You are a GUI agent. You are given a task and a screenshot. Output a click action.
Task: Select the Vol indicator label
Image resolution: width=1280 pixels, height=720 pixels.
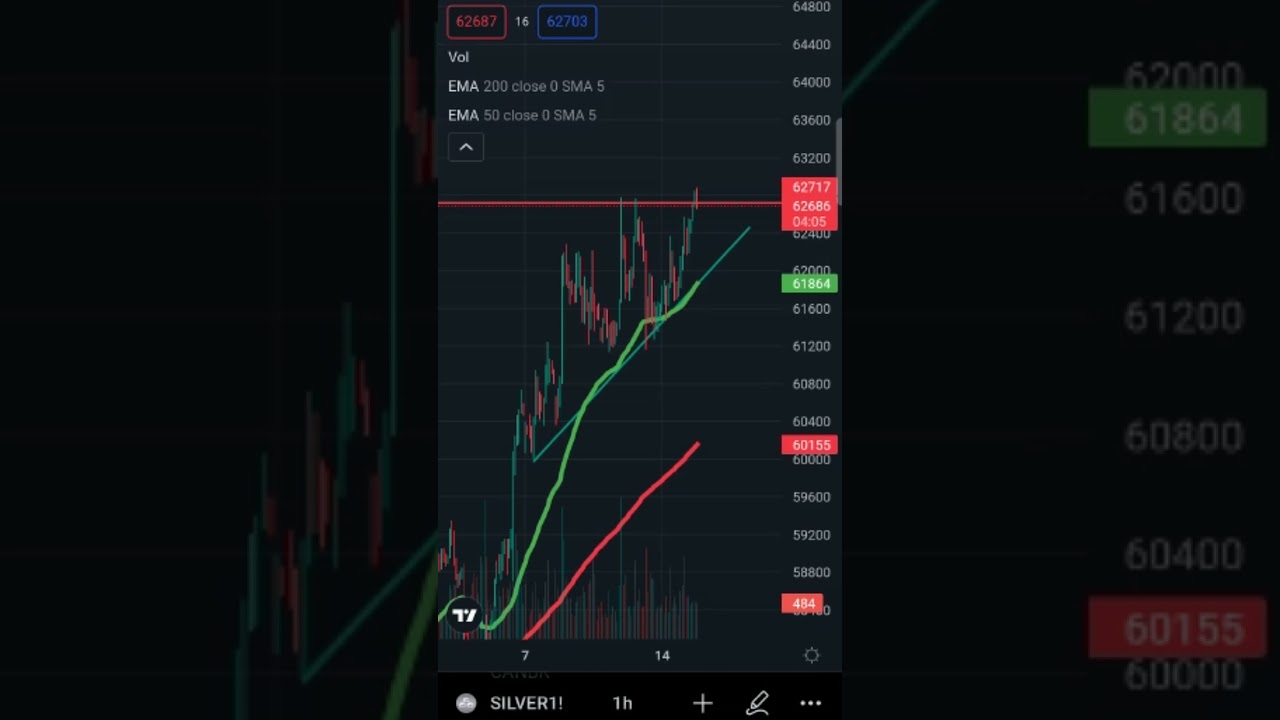tap(458, 57)
